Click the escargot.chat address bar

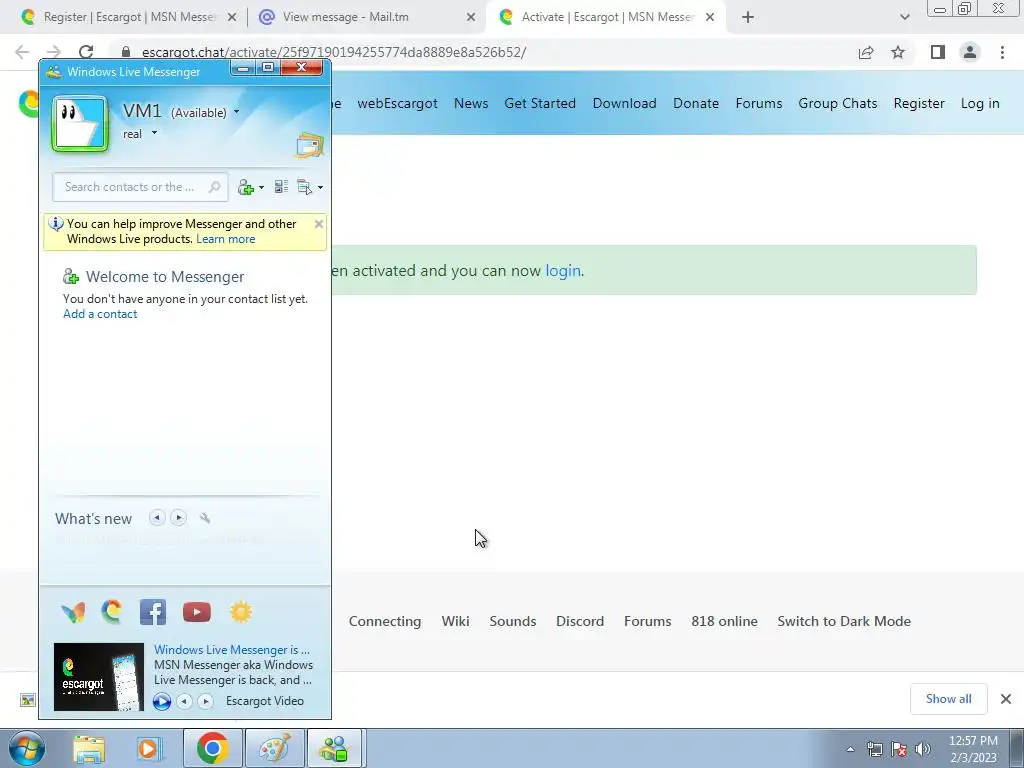[483, 52]
